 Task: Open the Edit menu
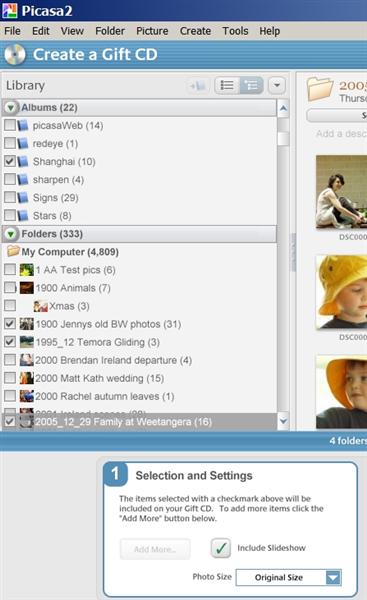tap(41, 31)
